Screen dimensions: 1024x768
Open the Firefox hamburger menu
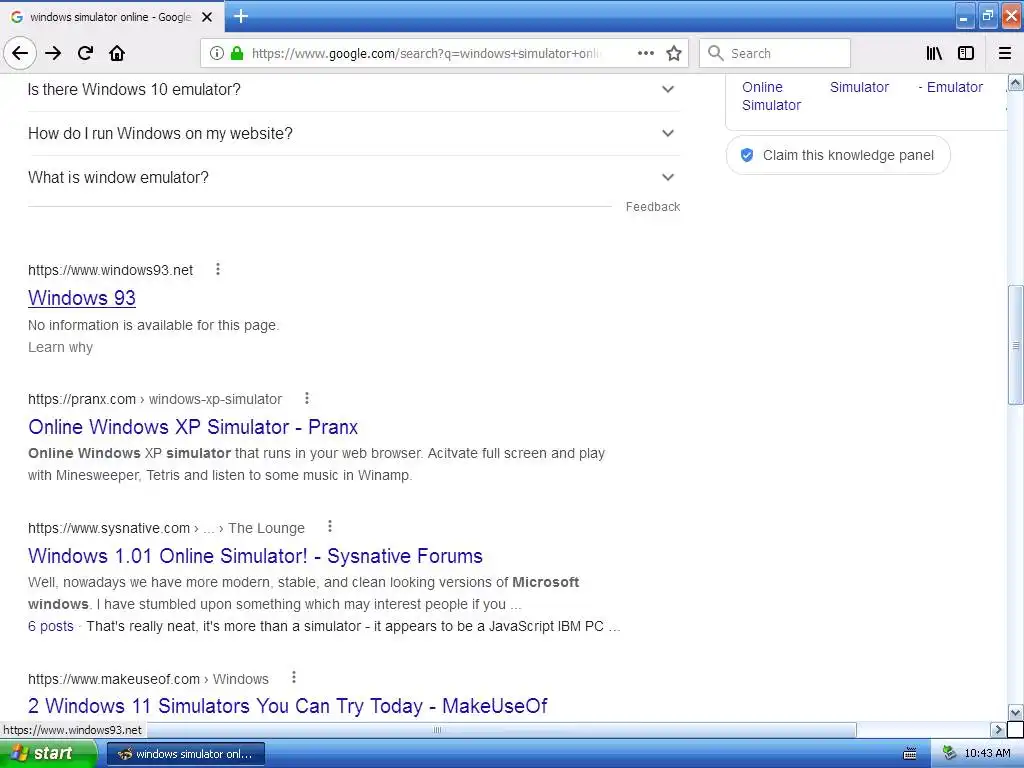(1005, 54)
